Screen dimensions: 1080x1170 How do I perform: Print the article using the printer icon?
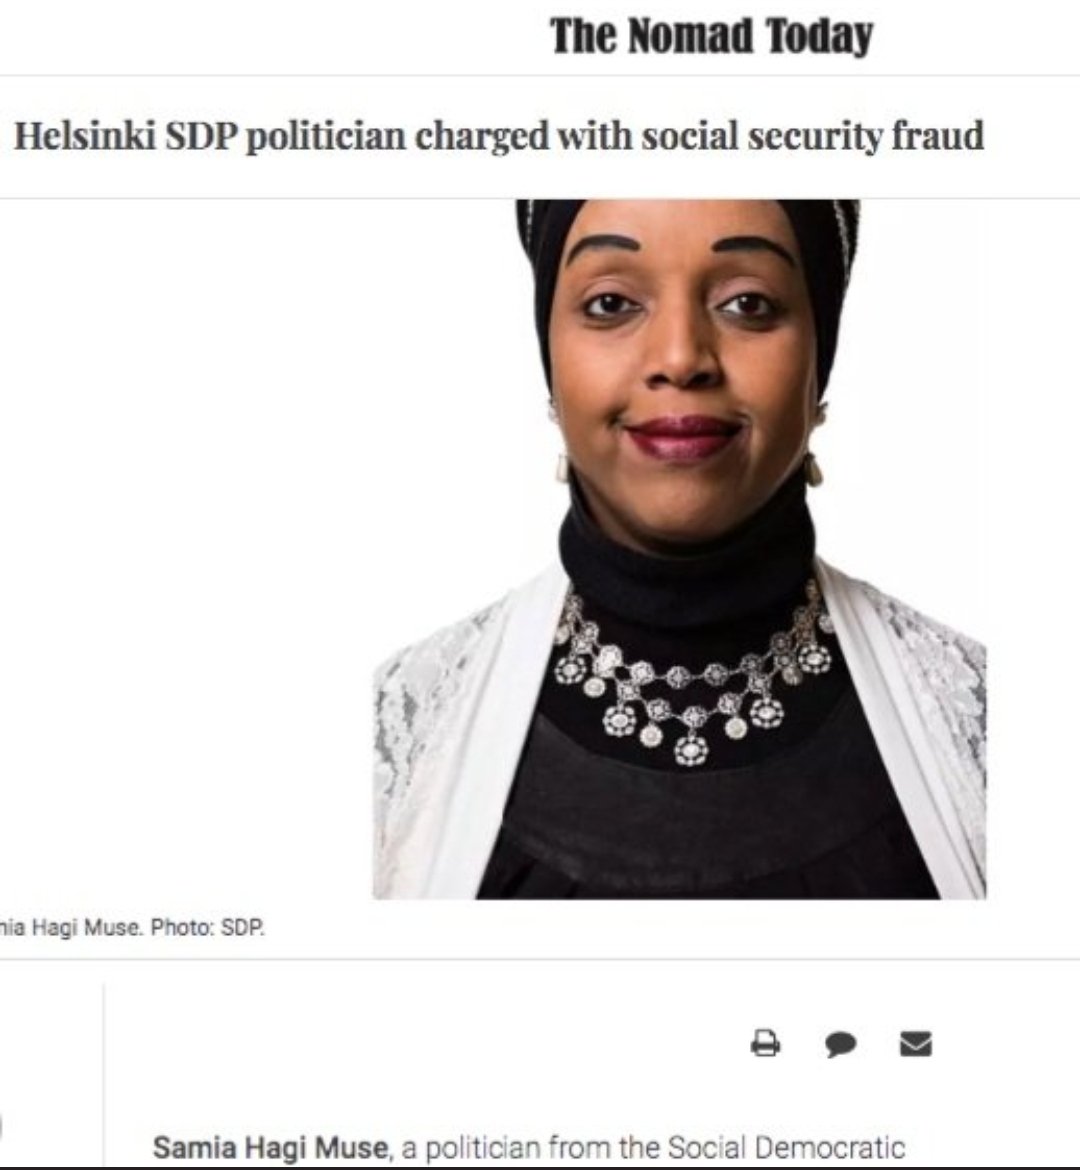tap(765, 1042)
